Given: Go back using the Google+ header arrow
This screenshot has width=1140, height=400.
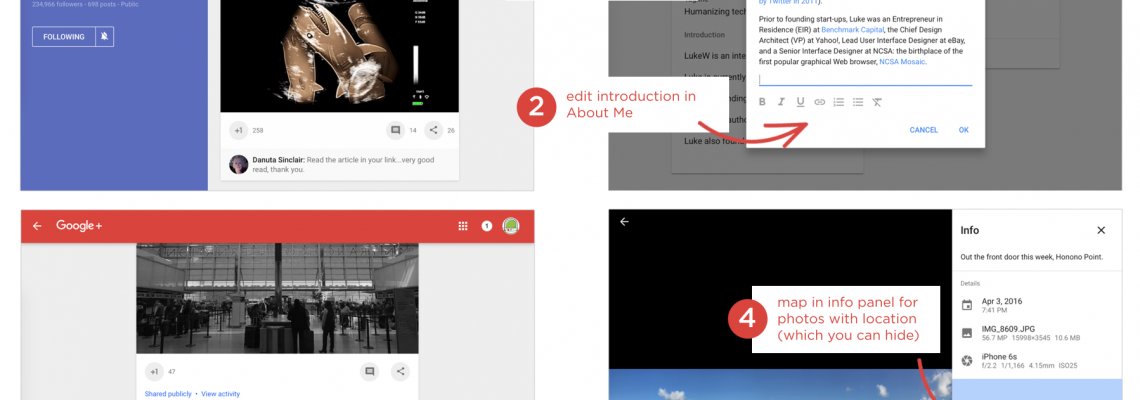Looking at the screenshot, I should pyautogui.click(x=37, y=226).
